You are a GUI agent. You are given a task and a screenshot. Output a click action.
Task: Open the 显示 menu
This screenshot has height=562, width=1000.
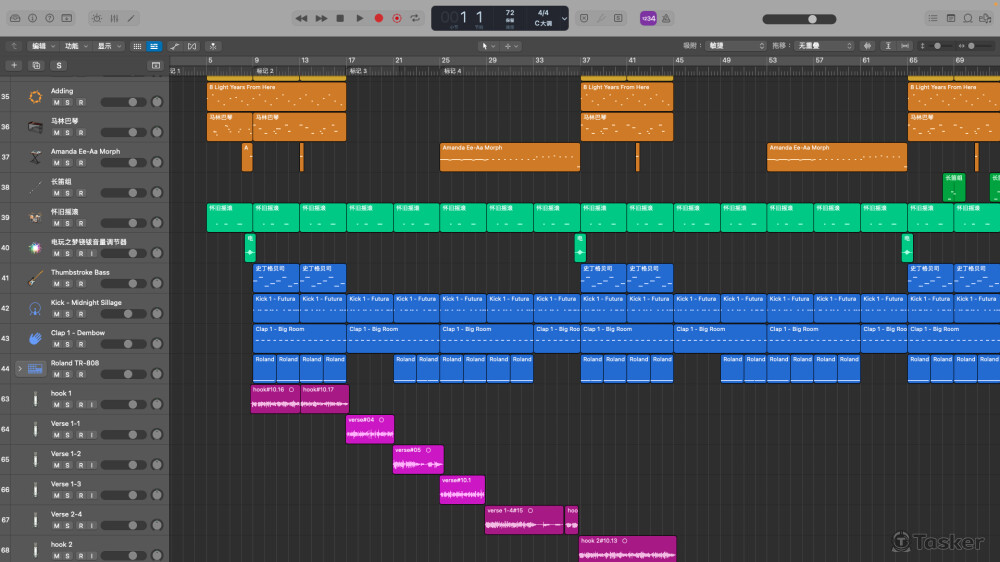[x=109, y=46]
